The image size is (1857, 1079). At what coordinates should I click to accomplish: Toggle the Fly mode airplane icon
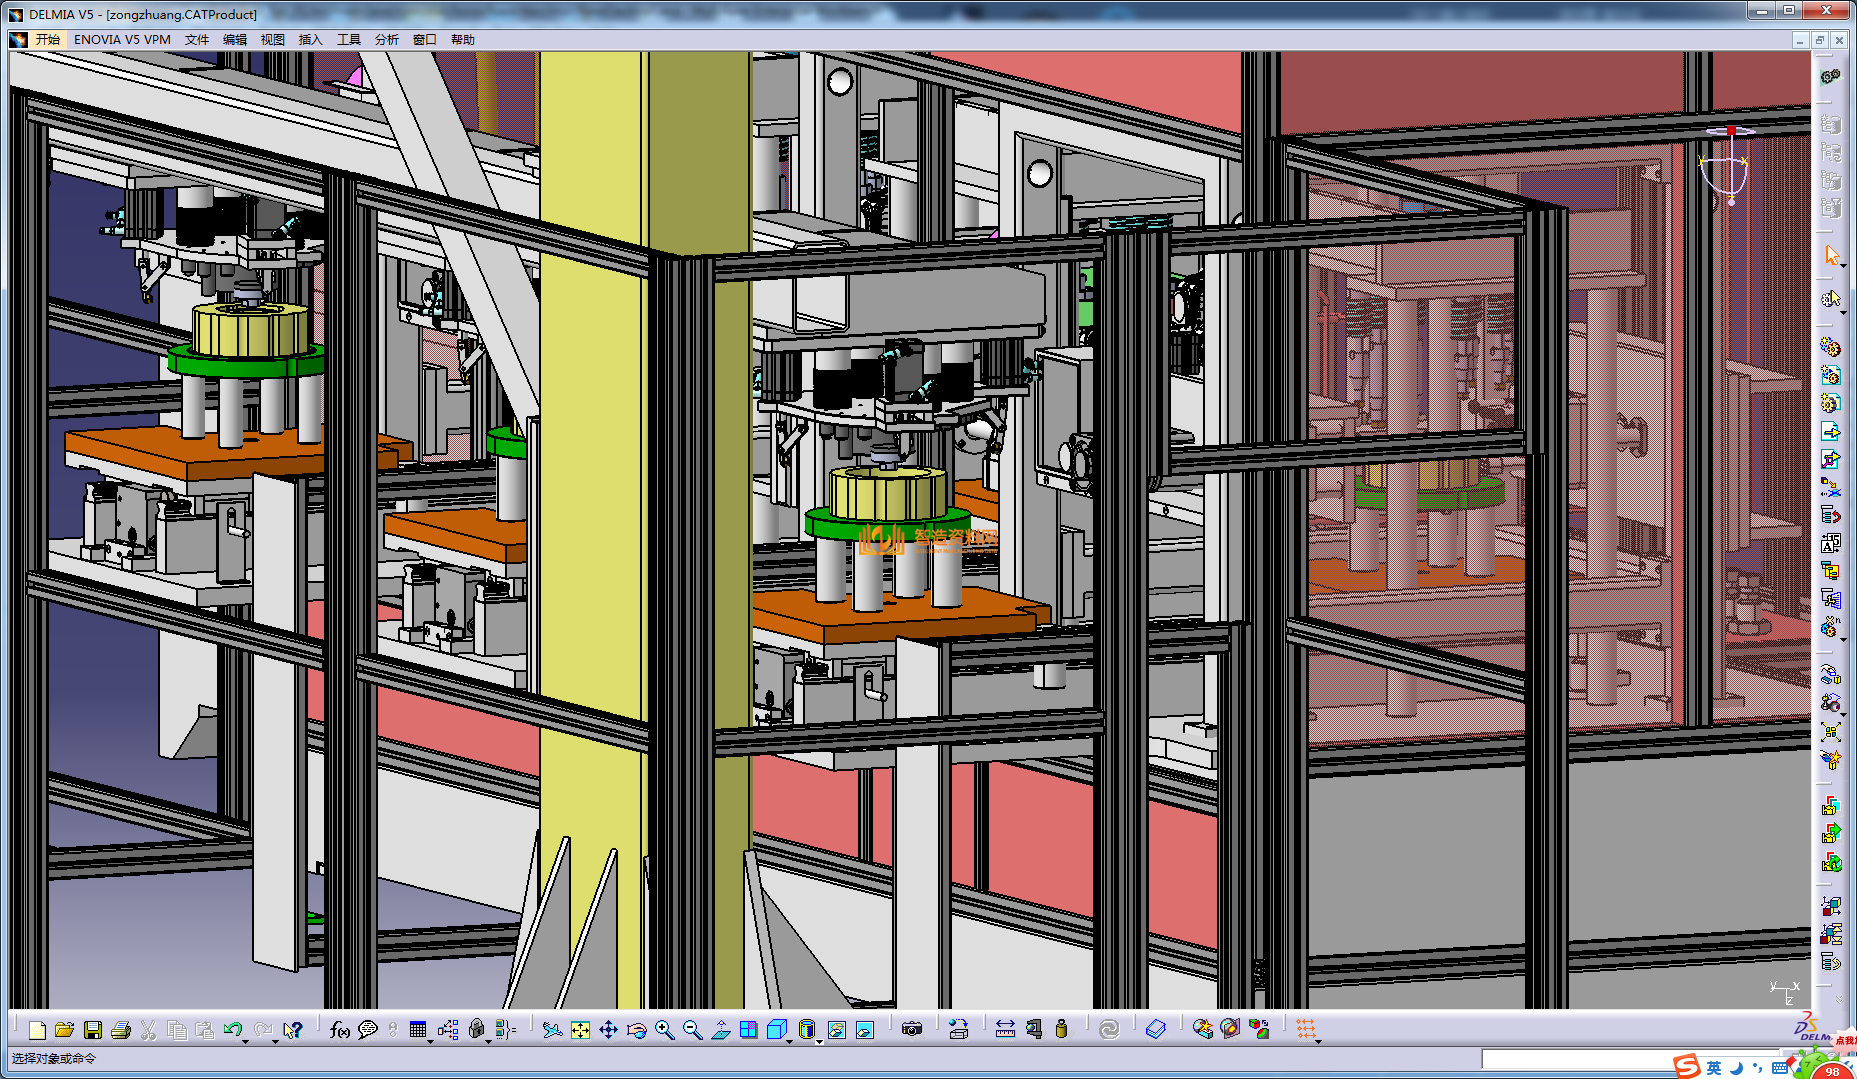pos(552,1030)
